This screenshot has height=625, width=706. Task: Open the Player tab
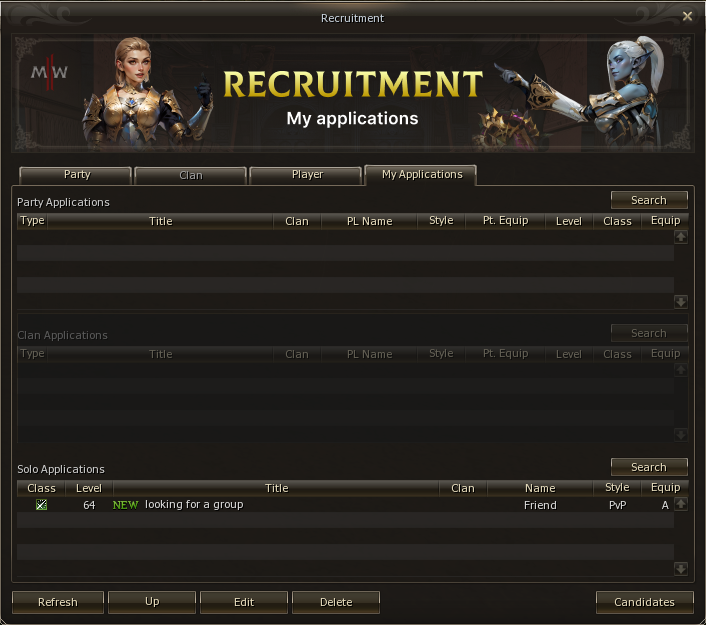[306, 175]
